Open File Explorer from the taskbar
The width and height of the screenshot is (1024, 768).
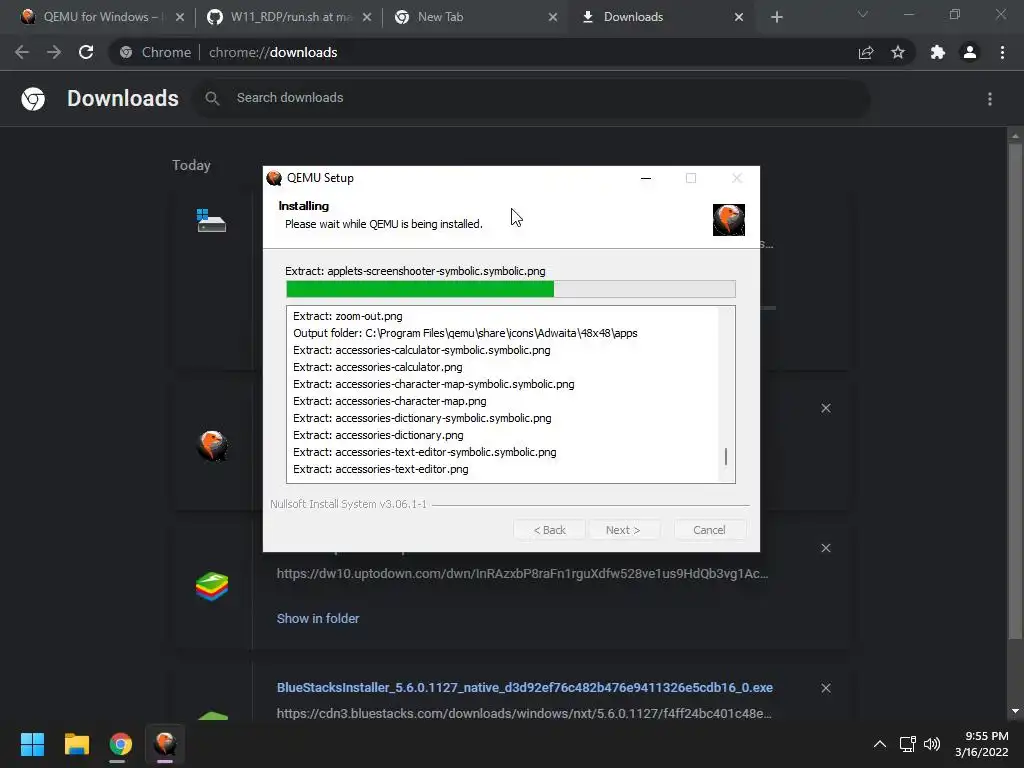click(x=76, y=744)
